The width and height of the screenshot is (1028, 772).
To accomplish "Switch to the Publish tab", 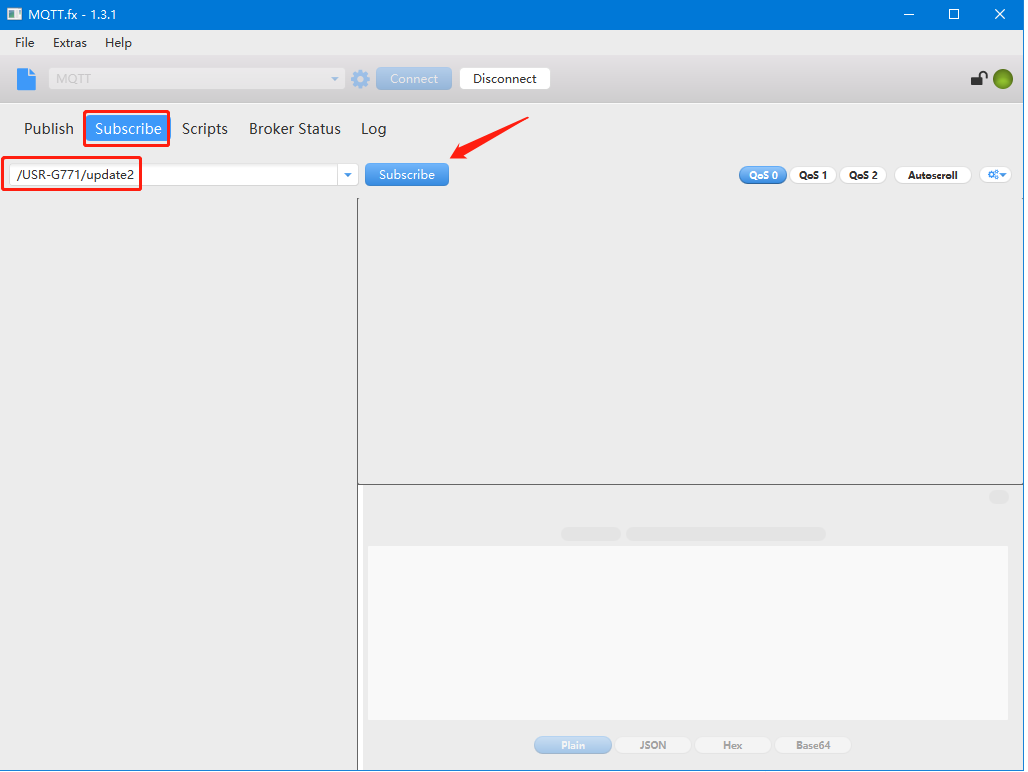I will pyautogui.click(x=49, y=128).
